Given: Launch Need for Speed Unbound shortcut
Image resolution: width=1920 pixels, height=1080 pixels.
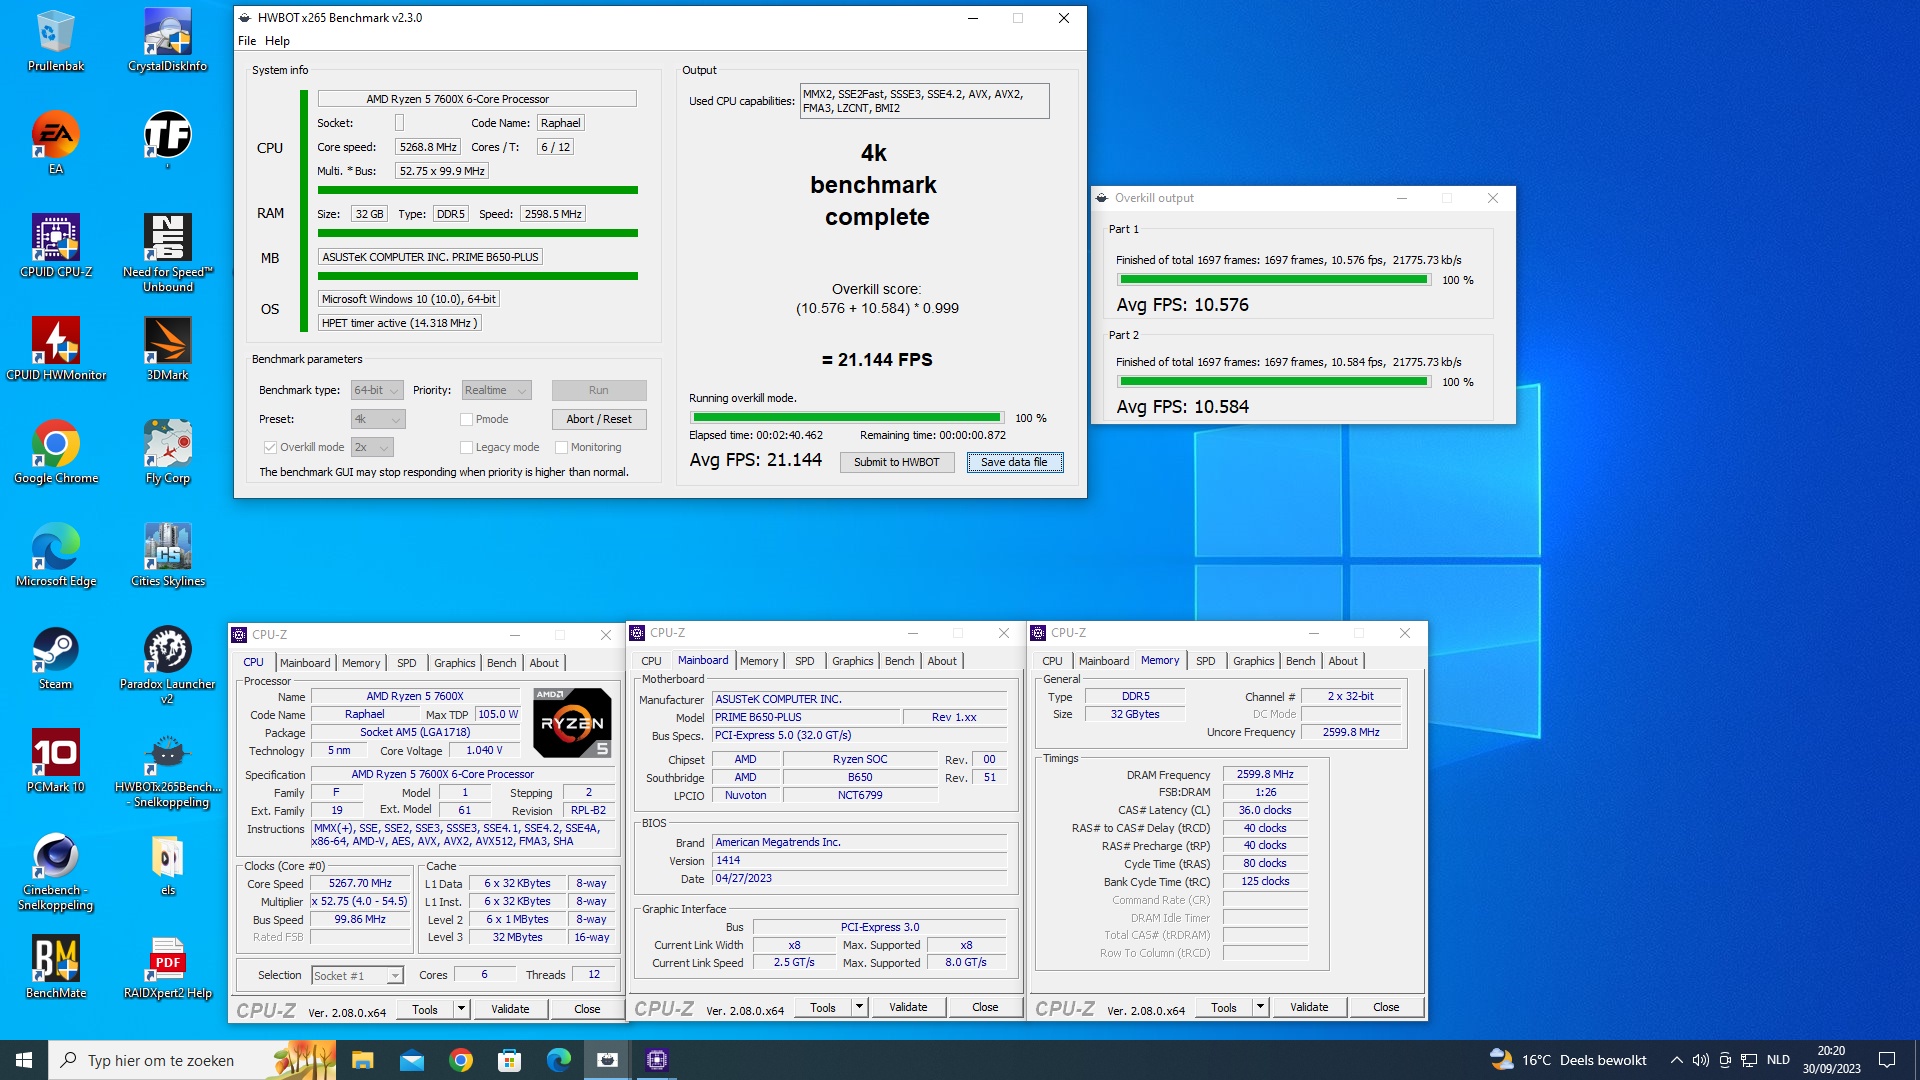Looking at the screenshot, I should (168, 253).
